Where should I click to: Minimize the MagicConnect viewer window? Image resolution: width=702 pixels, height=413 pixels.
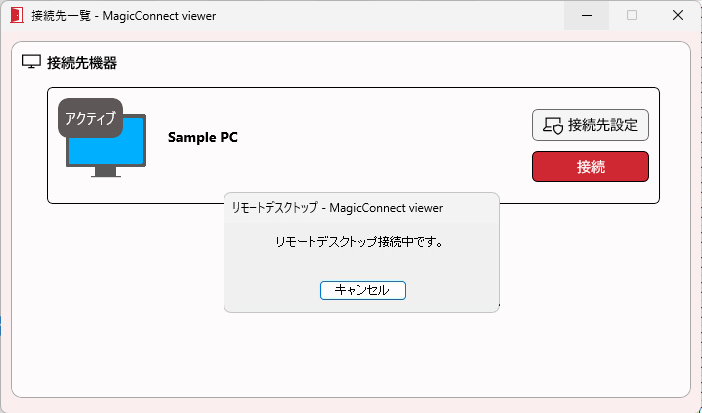[x=587, y=16]
